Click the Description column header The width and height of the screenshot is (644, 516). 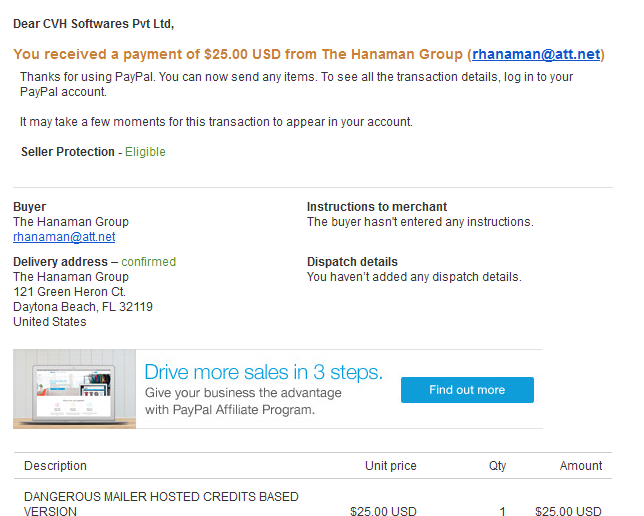[x=55, y=466]
